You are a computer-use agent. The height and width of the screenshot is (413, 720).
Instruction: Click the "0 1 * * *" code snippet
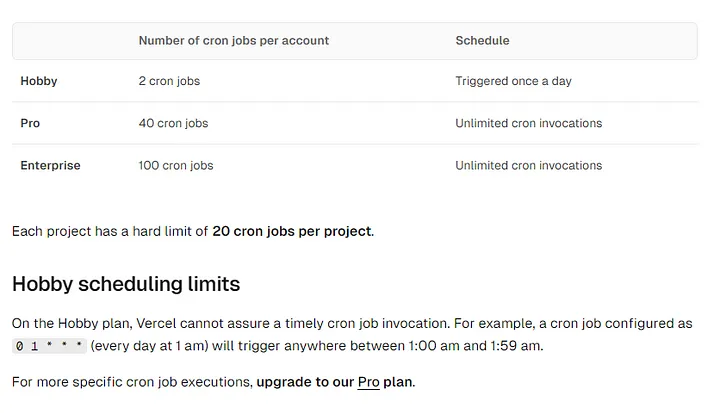tap(49, 346)
